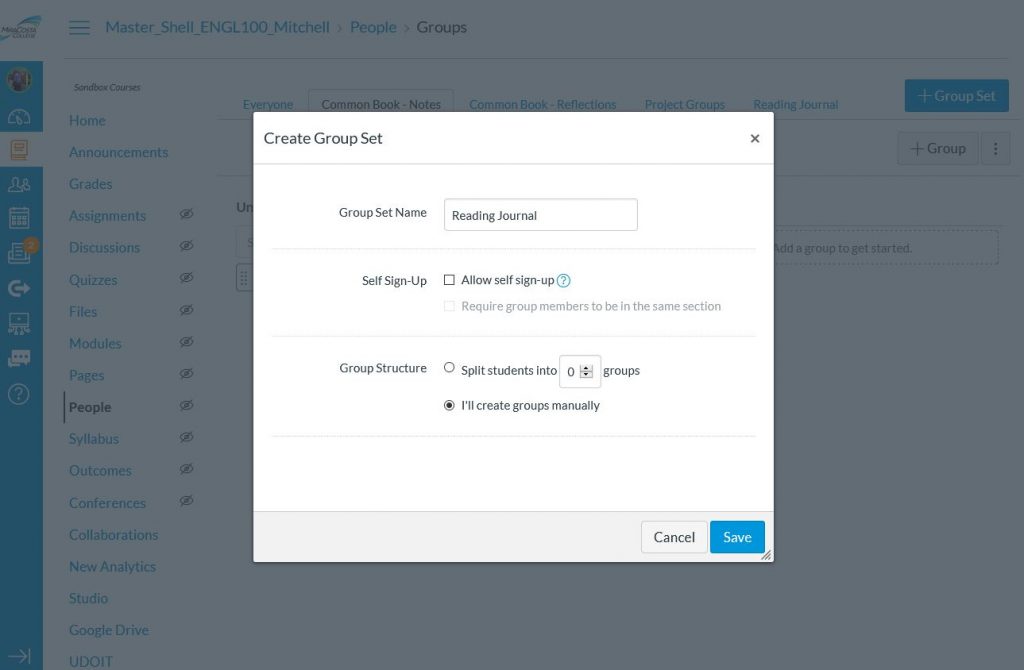Open Announcements in course menu
The image size is (1024, 670).
click(x=118, y=152)
